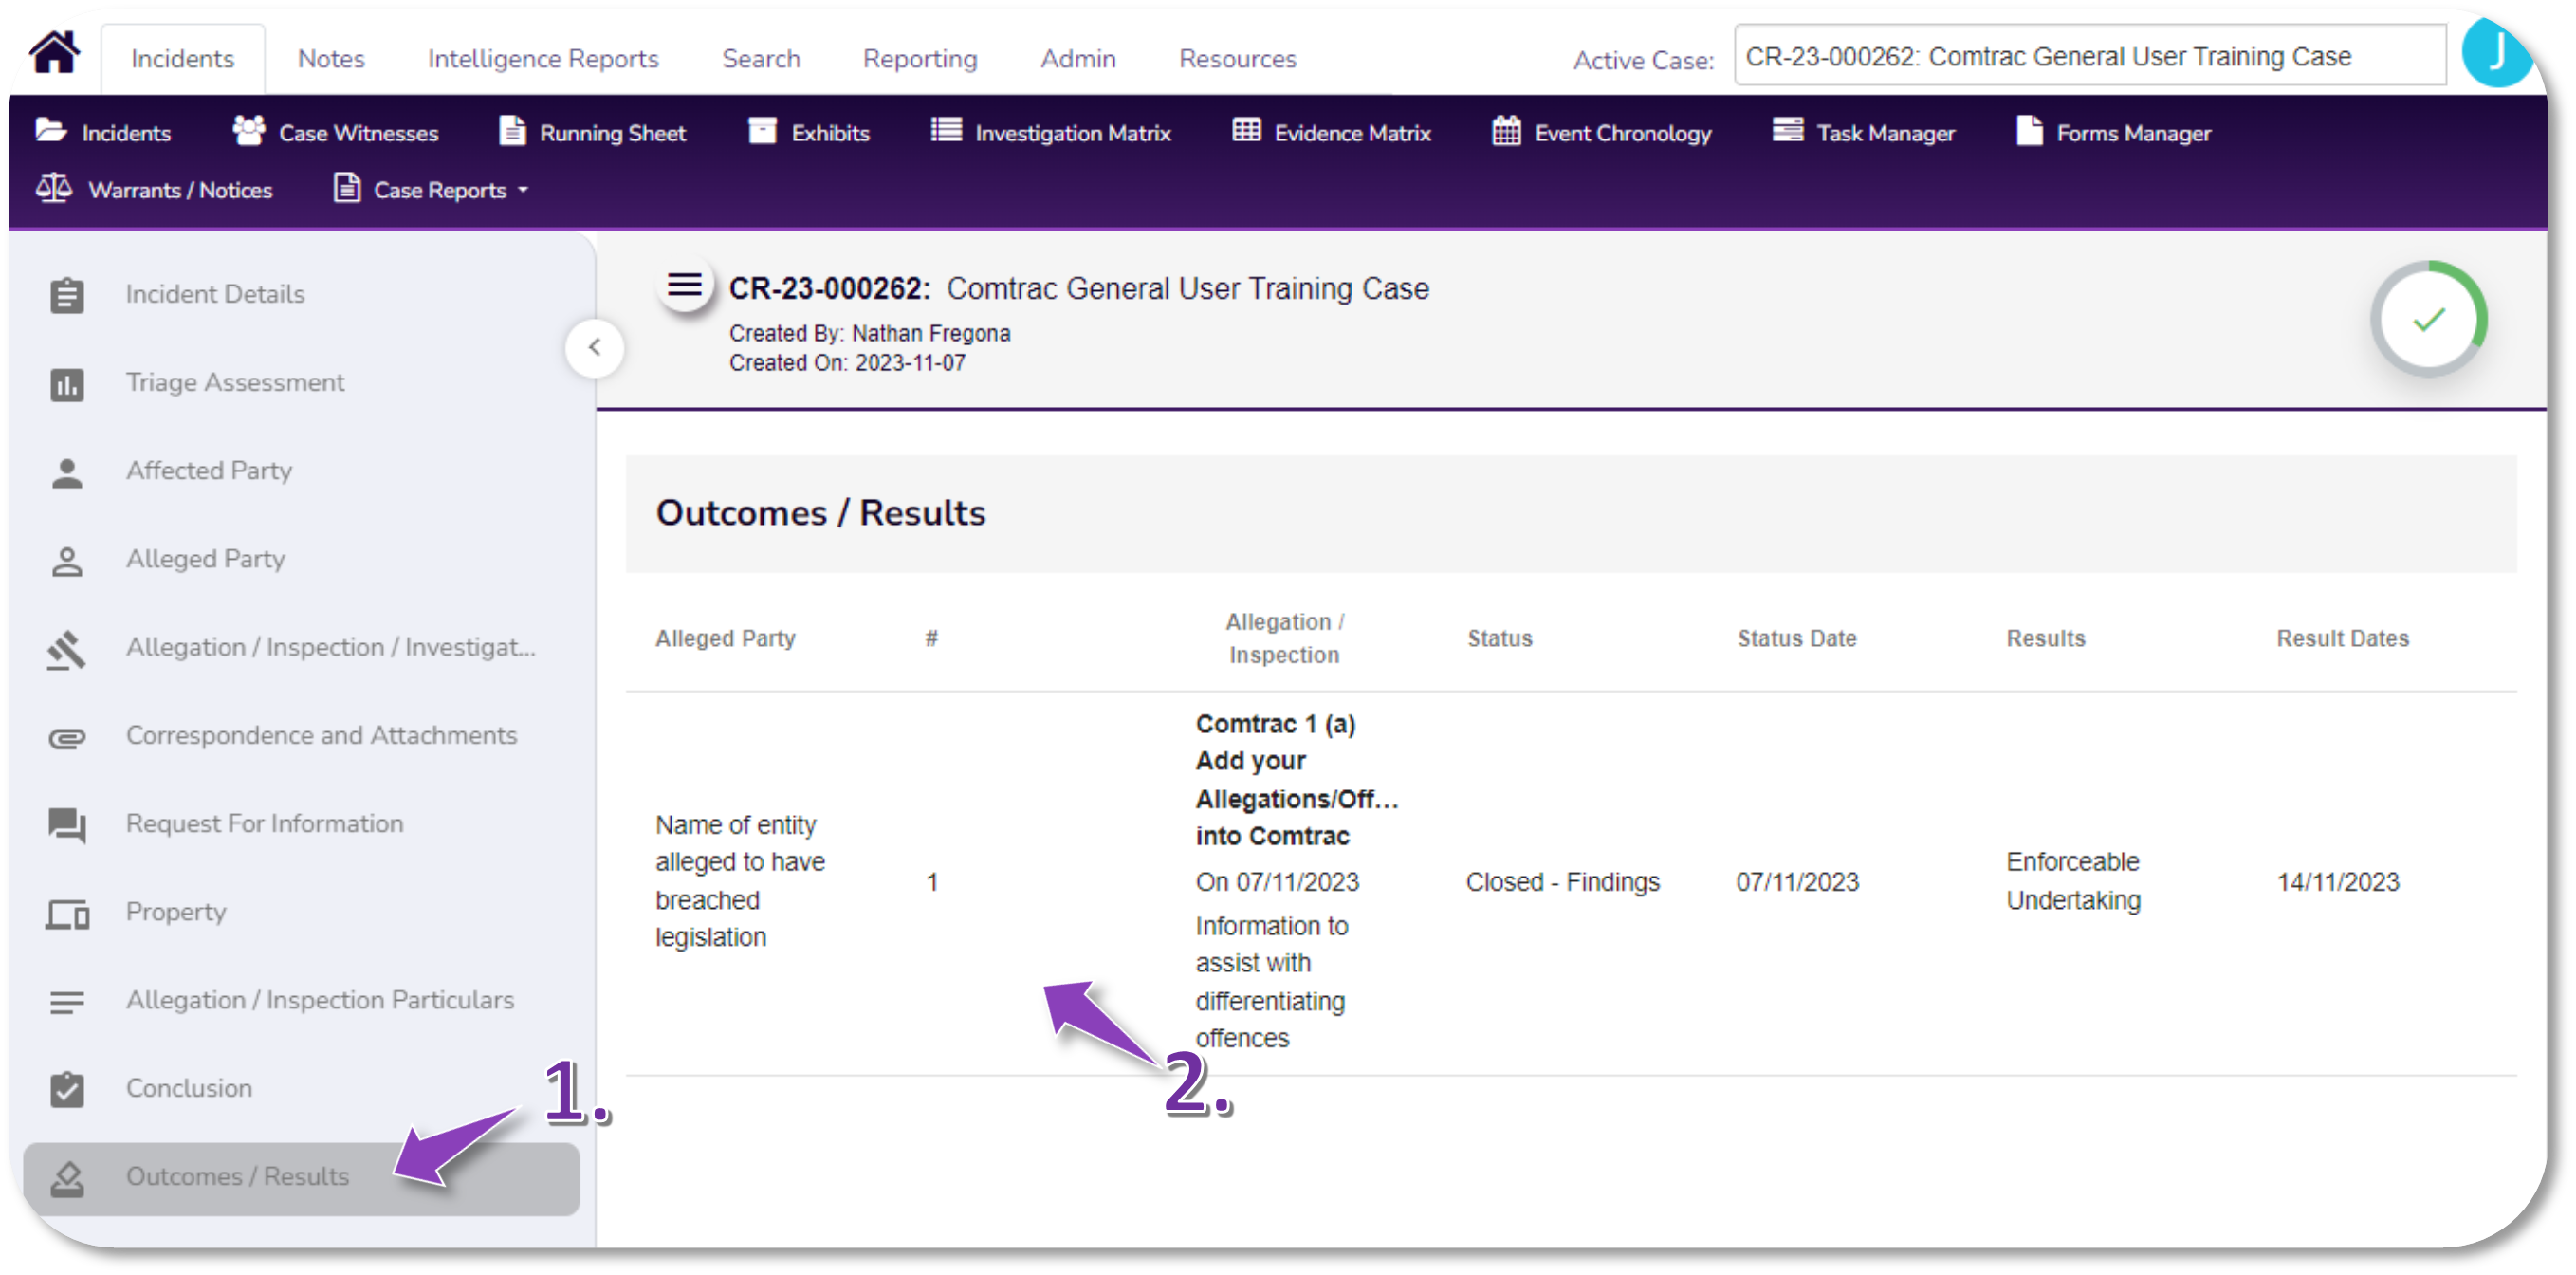Open Event Chronology calendar icon

1506,131
